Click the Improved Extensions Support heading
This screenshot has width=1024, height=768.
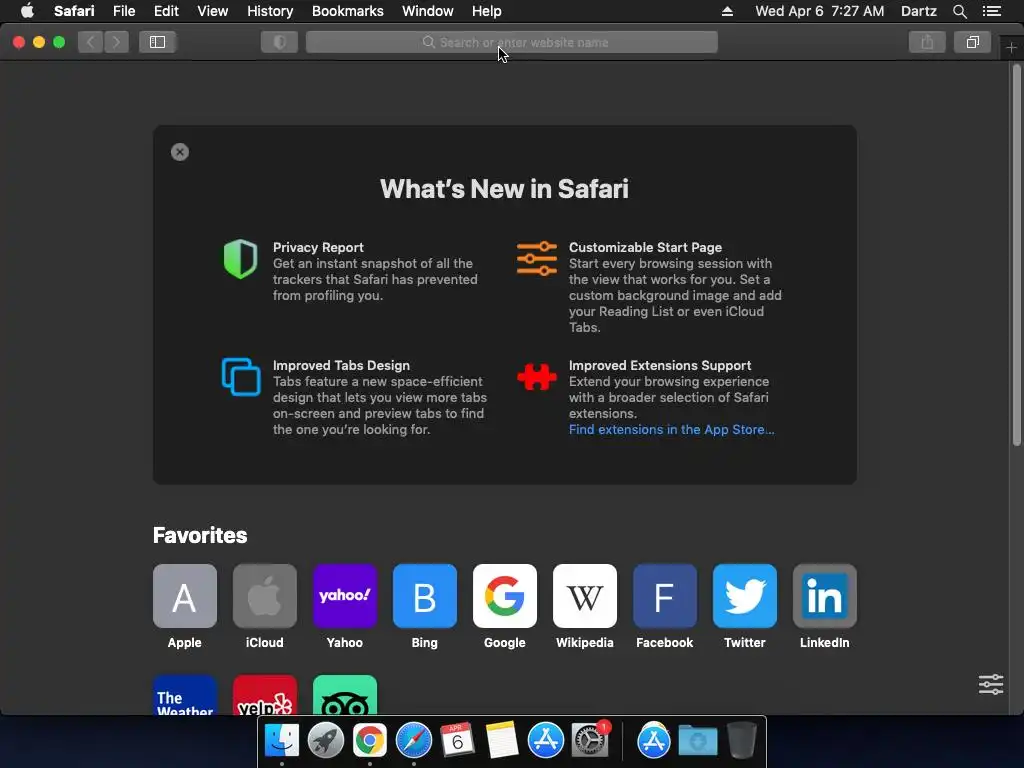click(660, 366)
